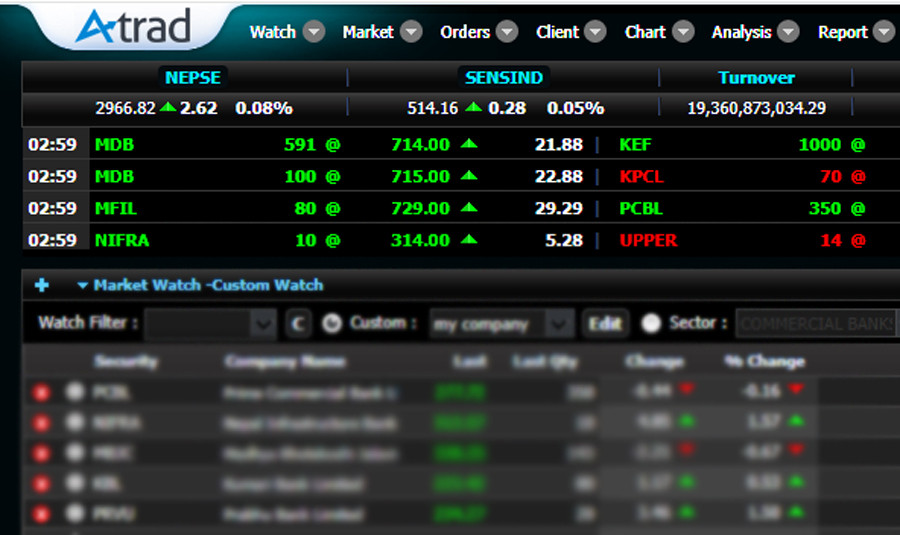The image size is (900, 535).
Task: Open the Orders menu dropdown arrow
Action: (x=507, y=32)
